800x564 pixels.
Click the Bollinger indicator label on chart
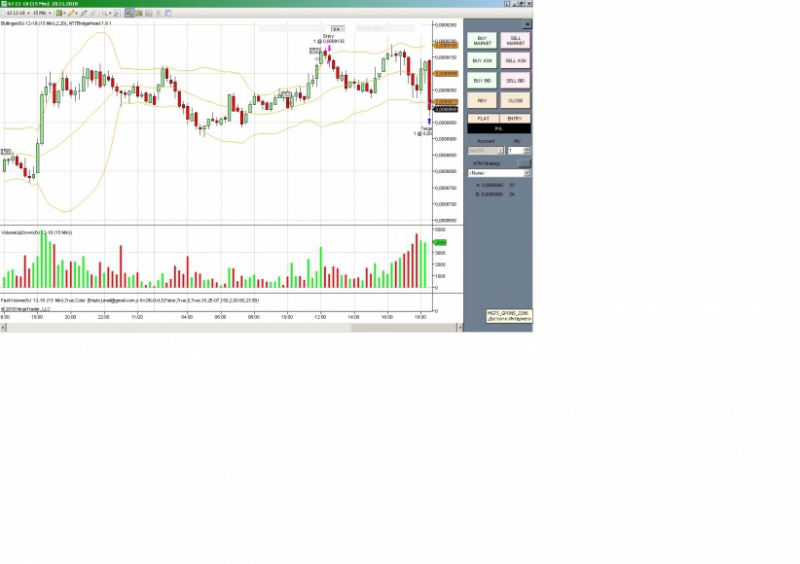[x=56, y=23]
